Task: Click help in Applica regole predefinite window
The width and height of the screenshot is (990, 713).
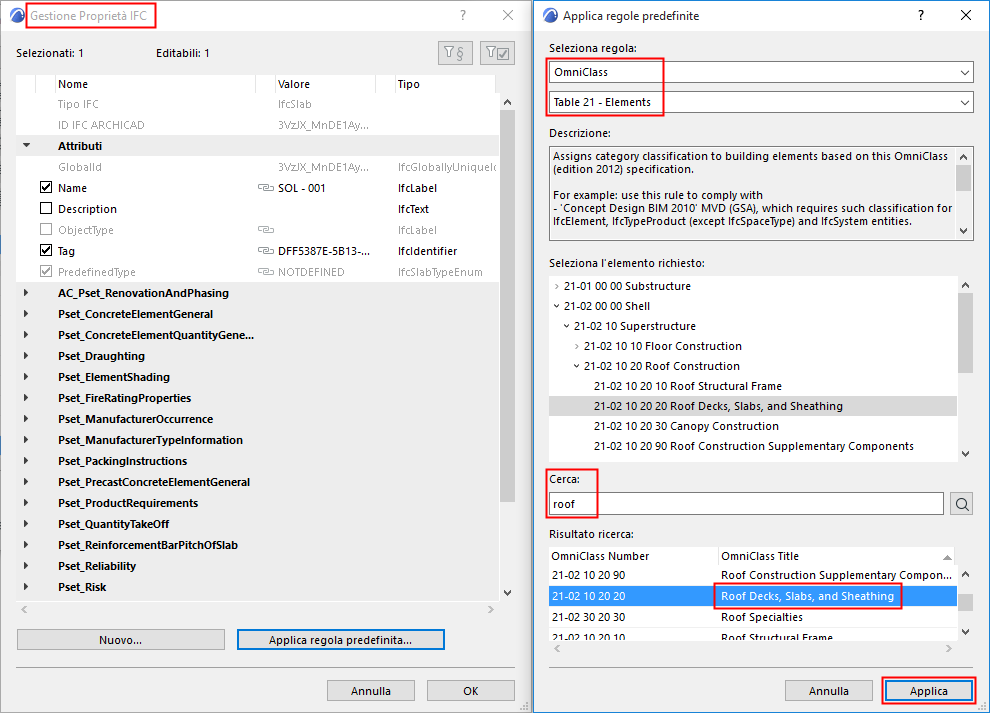Action: [921, 15]
